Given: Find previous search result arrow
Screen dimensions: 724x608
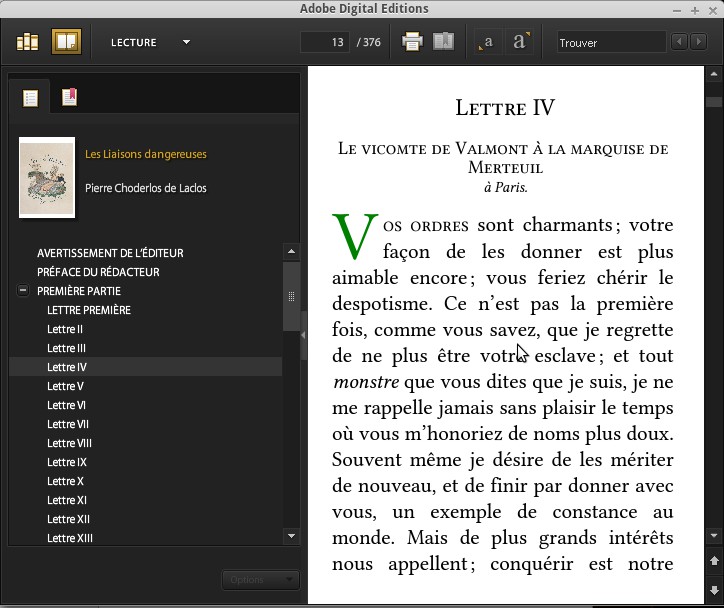Looking at the screenshot, I should coord(679,42).
